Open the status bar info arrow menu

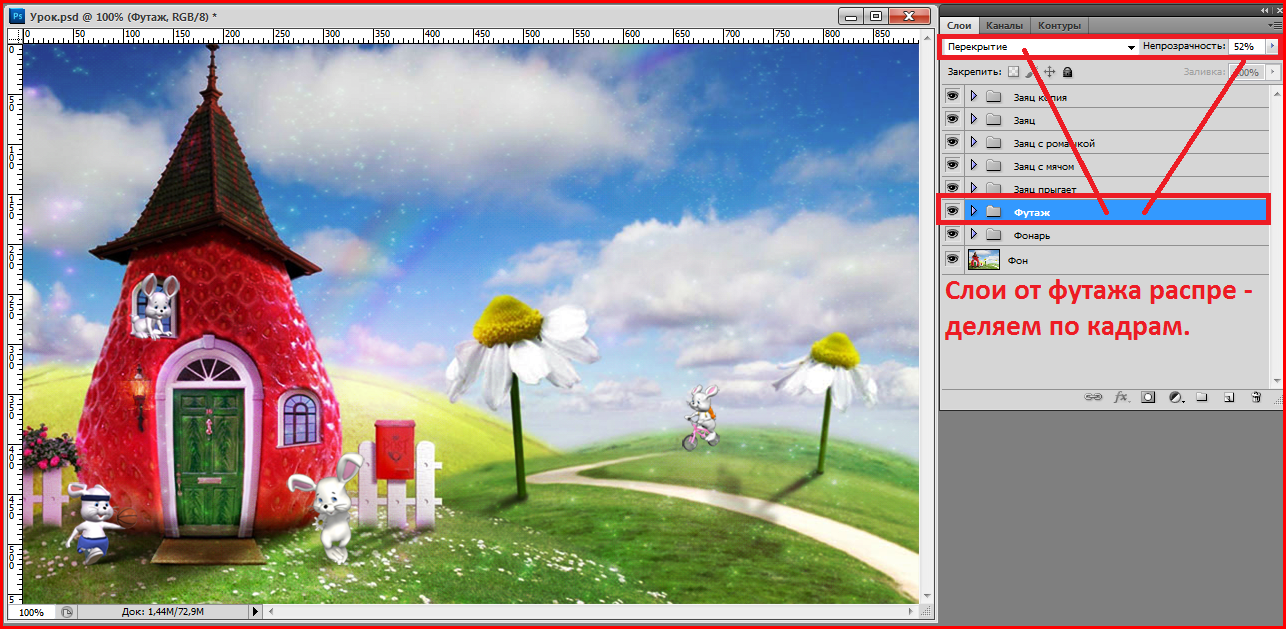(x=255, y=611)
